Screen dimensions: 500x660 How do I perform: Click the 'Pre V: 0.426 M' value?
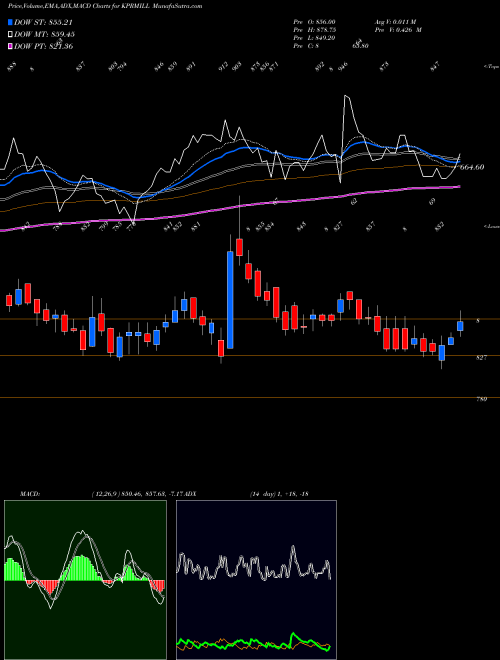point(398,30)
